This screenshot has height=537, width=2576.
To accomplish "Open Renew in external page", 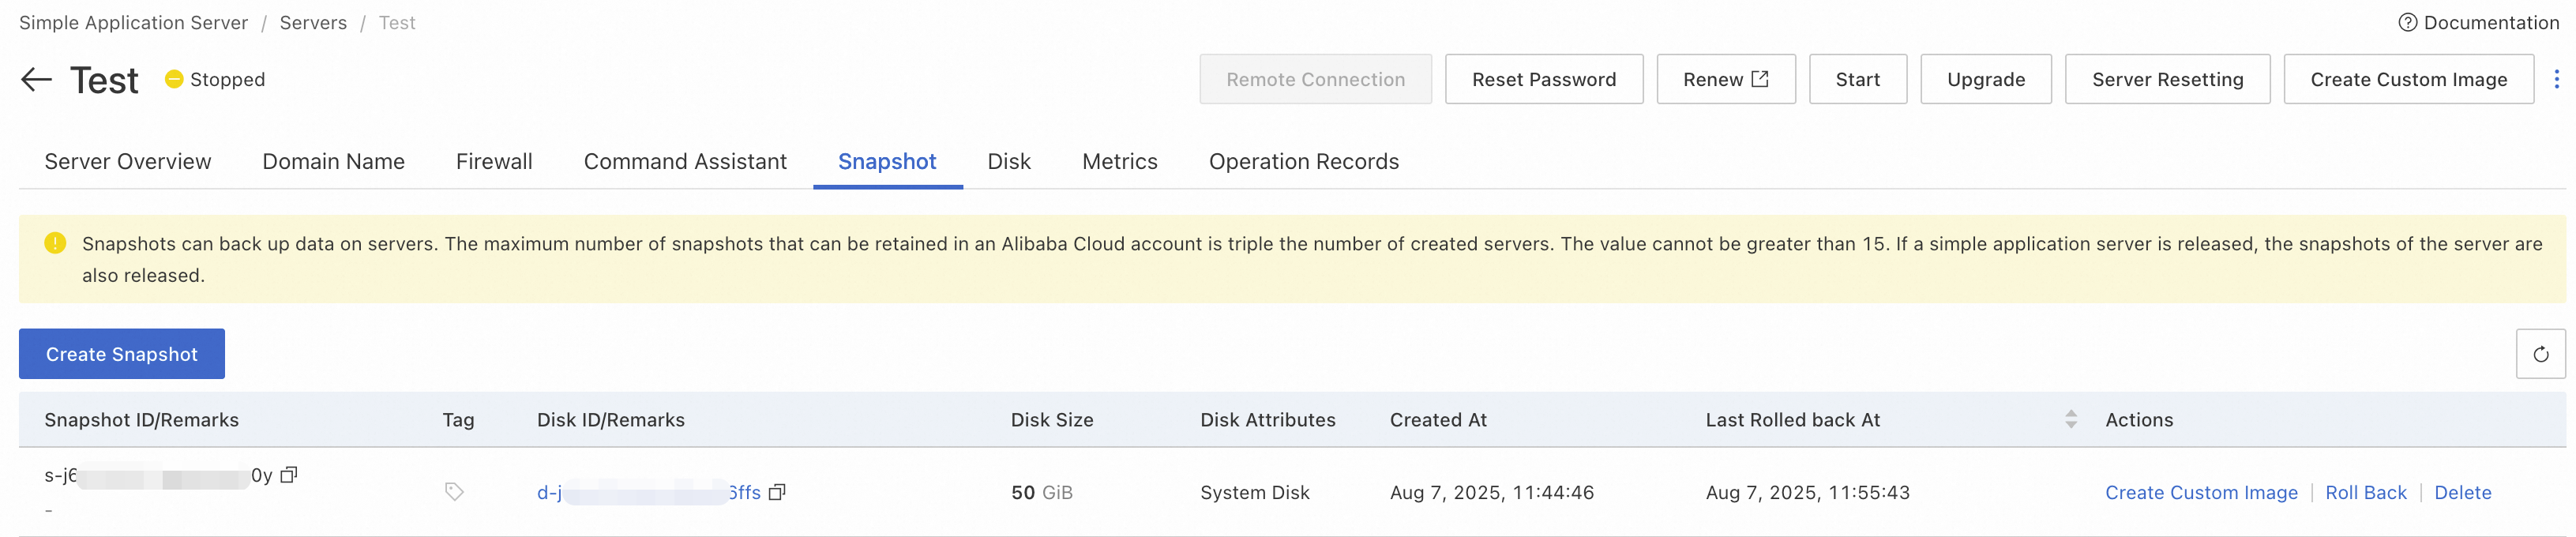I will tap(1725, 80).
